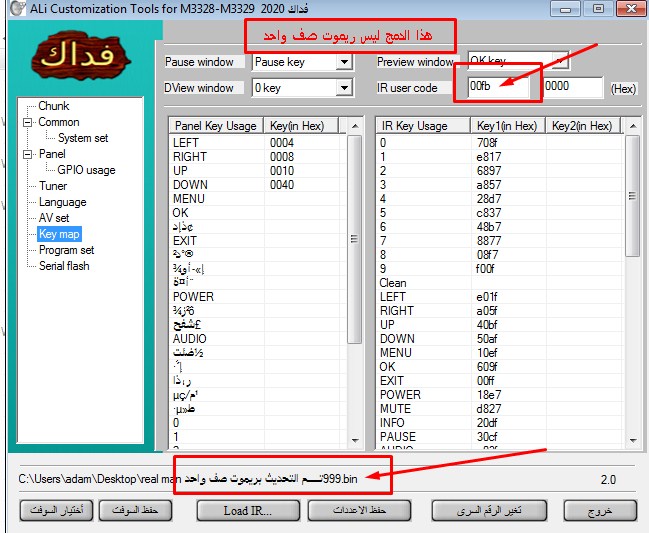This screenshot has width=649, height=533.
Task: Open Serial flash tree item
Action: (64, 266)
